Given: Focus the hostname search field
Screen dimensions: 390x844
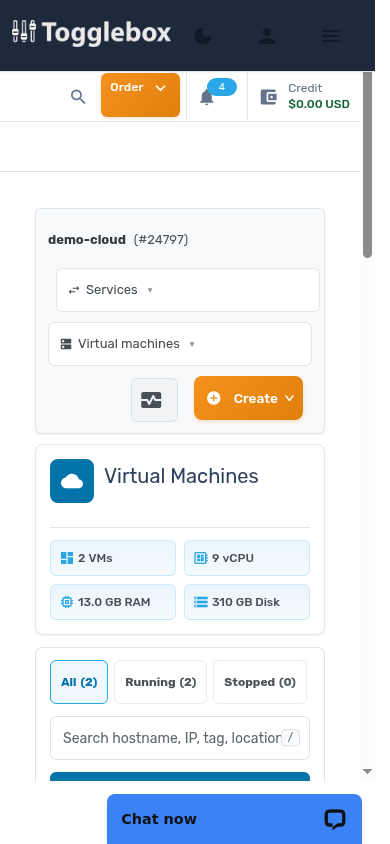Looking at the screenshot, I should [180, 738].
